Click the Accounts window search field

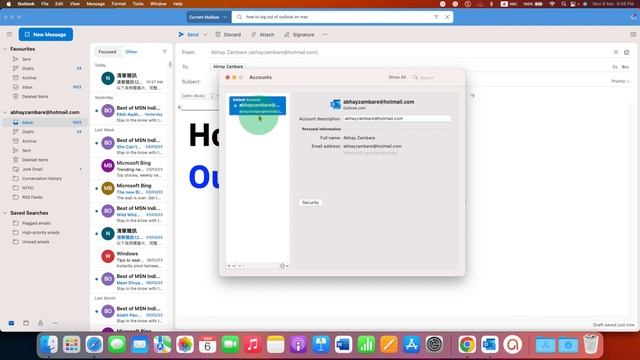(436, 77)
